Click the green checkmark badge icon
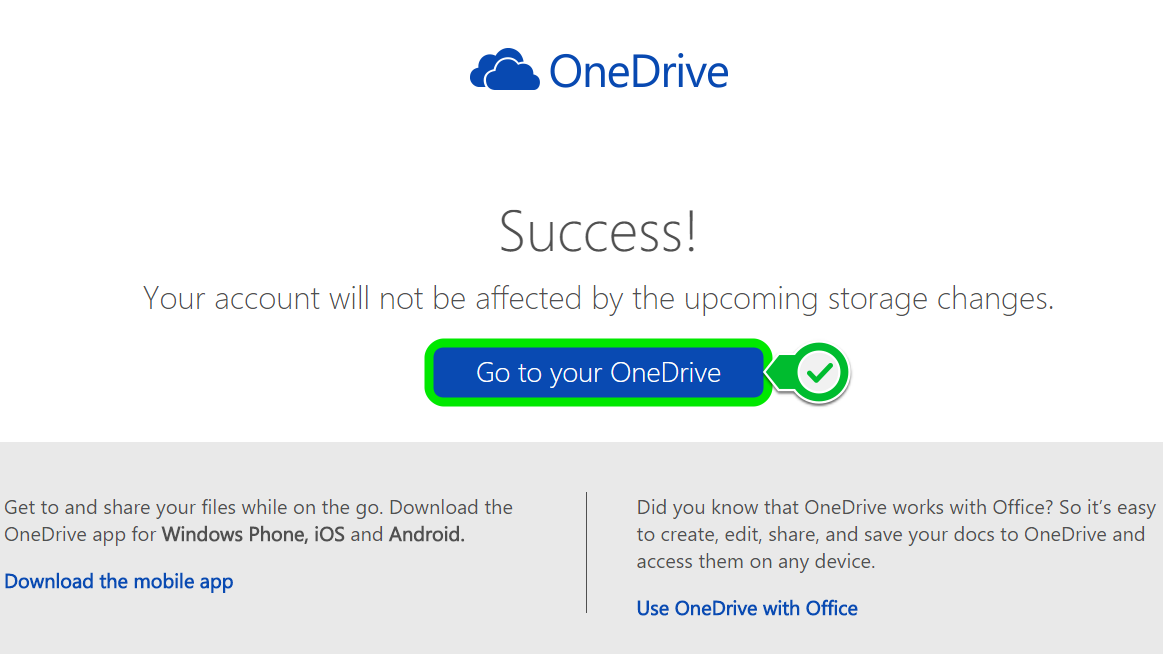1163x654 pixels. pos(821,374)
